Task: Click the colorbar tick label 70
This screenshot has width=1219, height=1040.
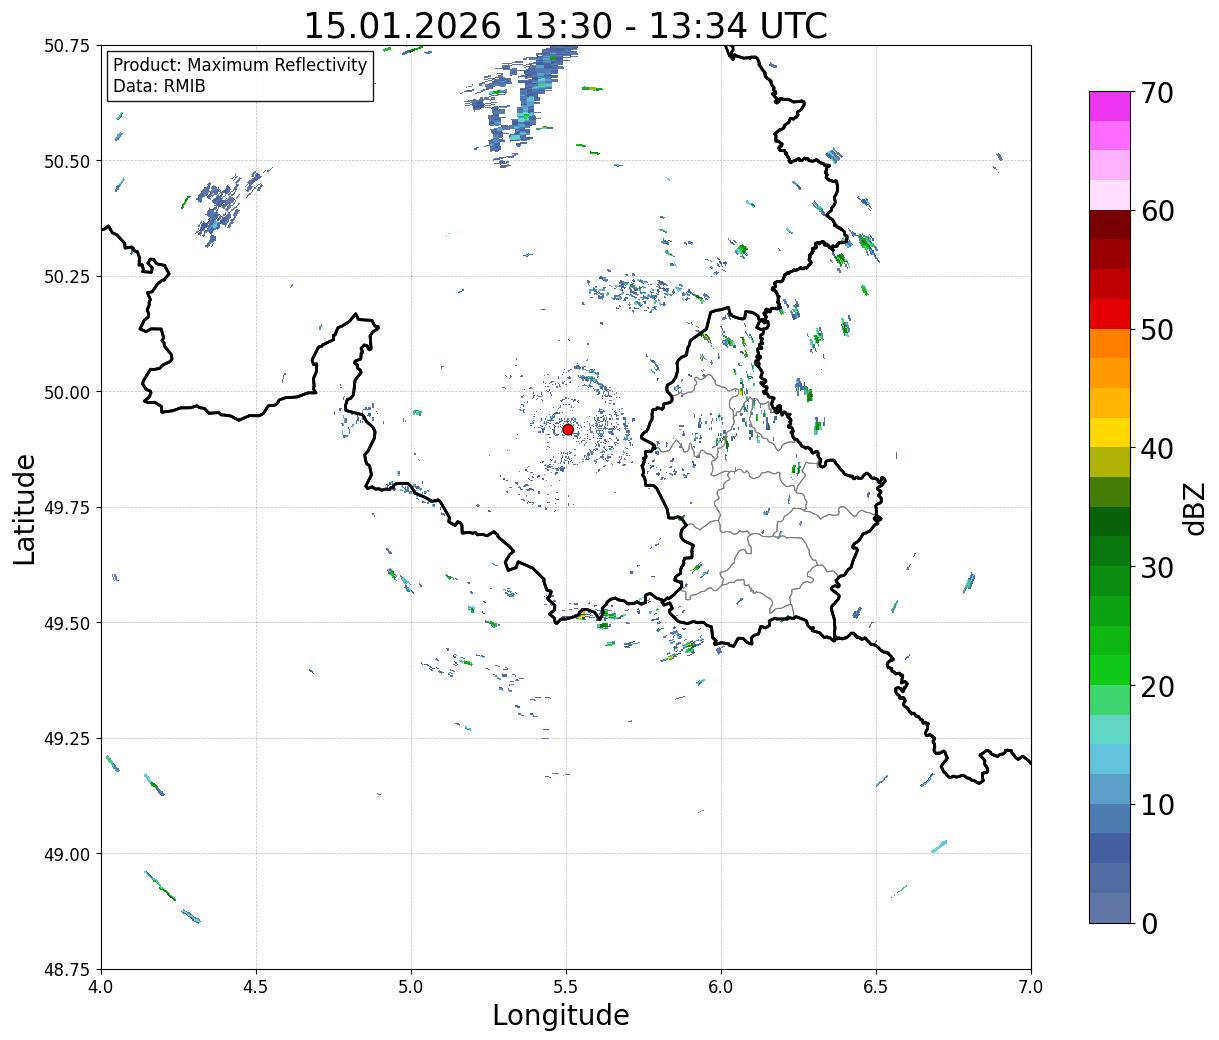Action: coord(1157,93)
